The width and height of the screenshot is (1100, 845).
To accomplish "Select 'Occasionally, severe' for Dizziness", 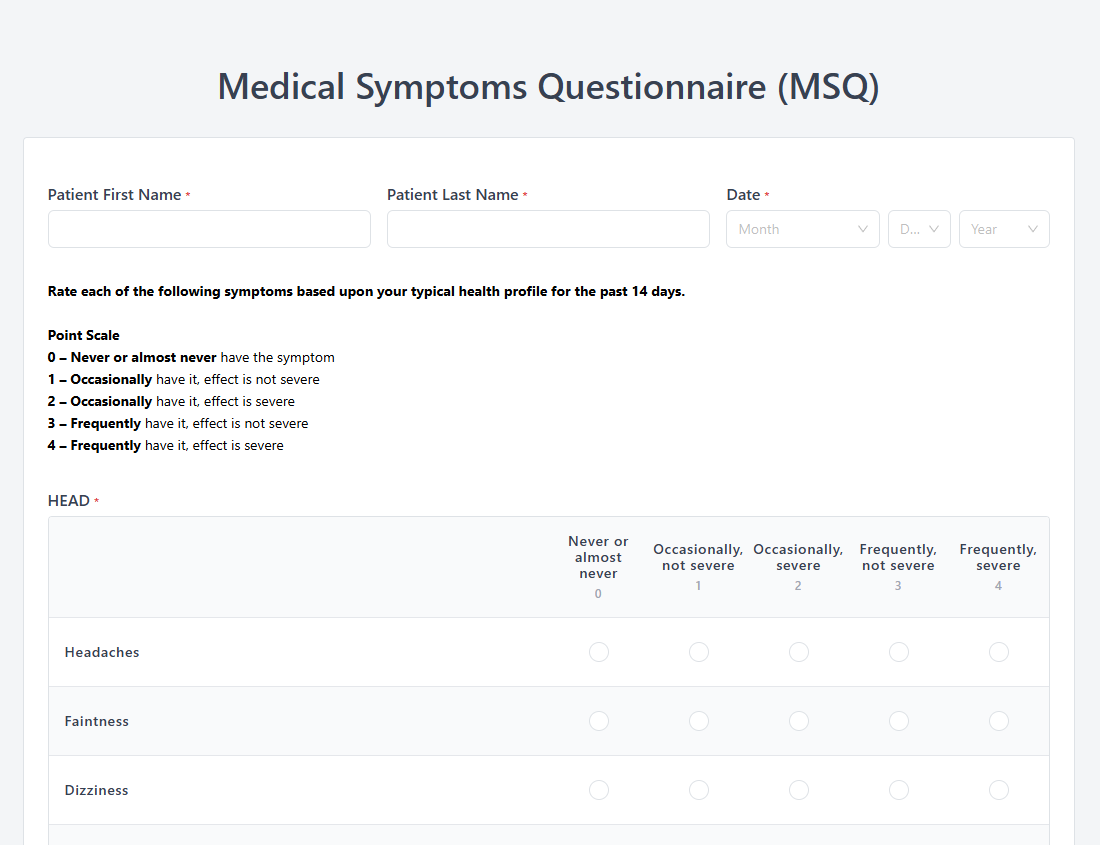I will click(799, 790).
